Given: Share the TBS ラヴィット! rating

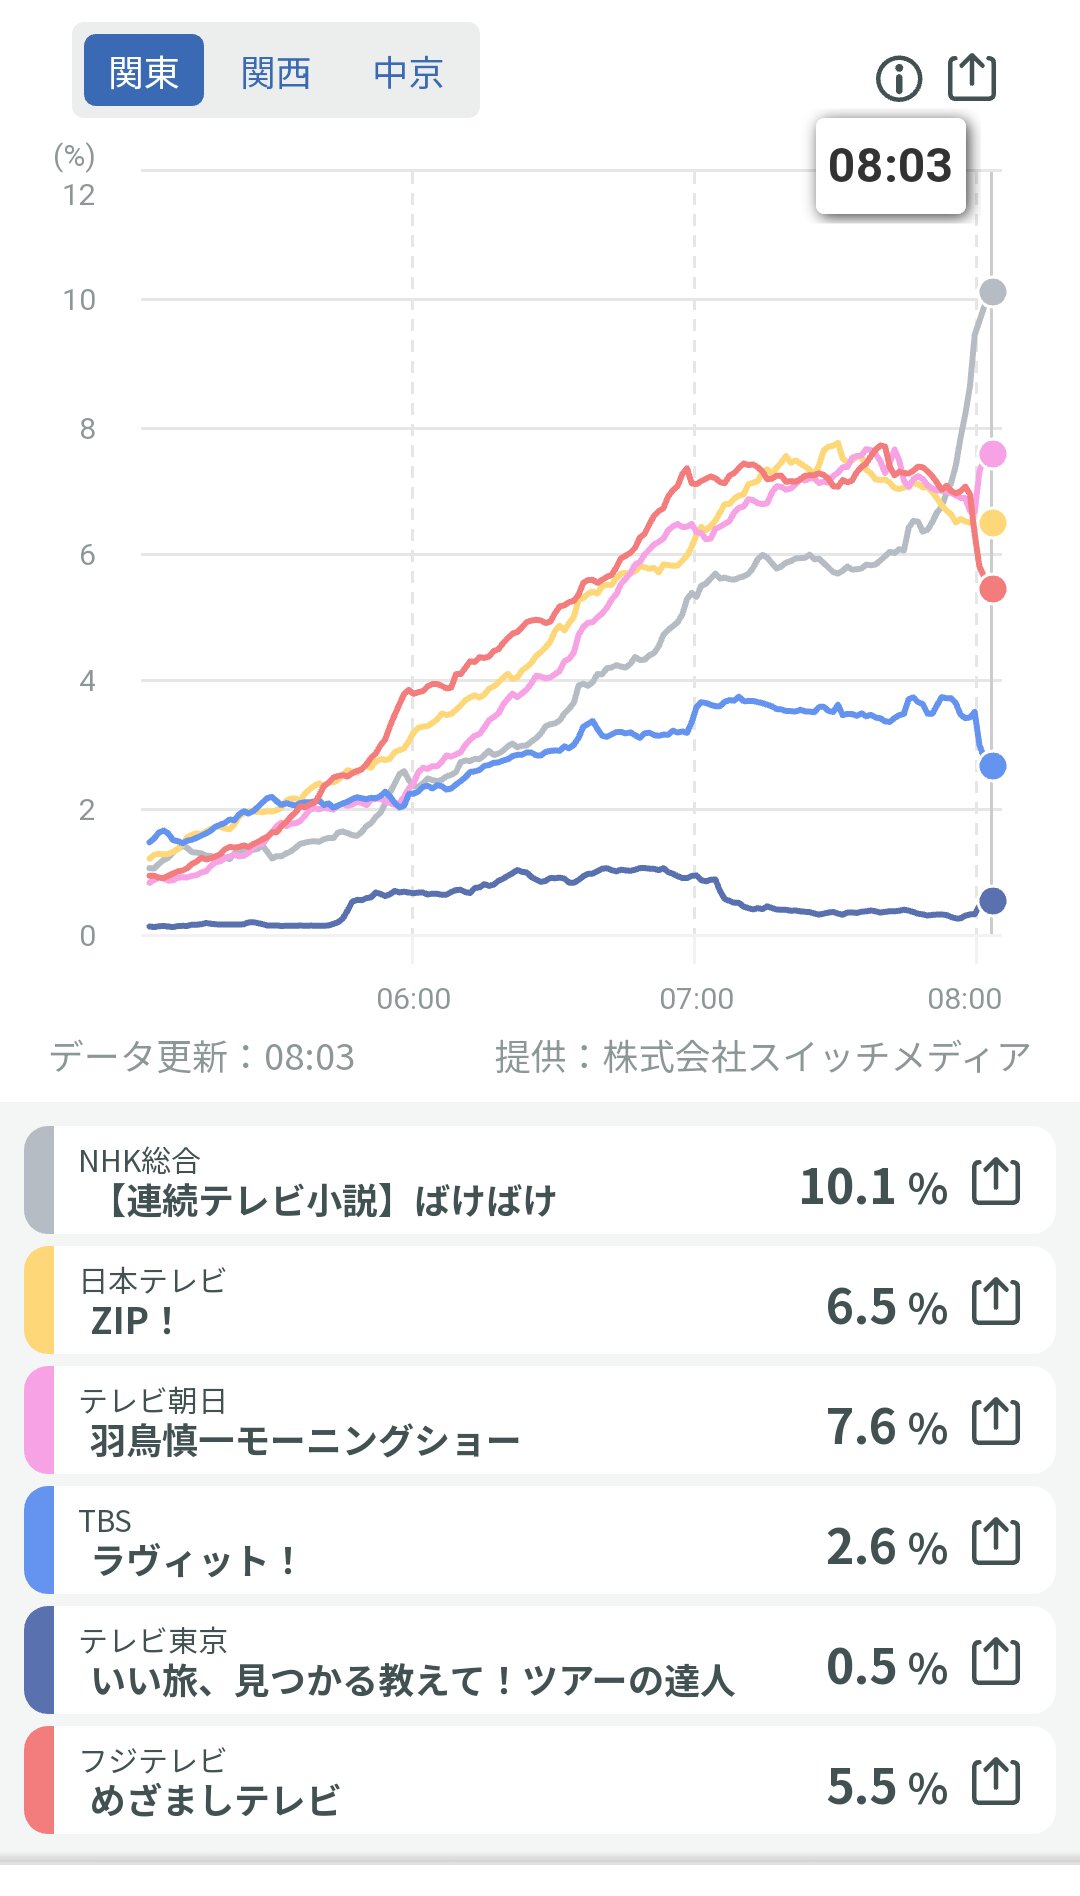Looking at the screenshot, I should pos(996,1542).
